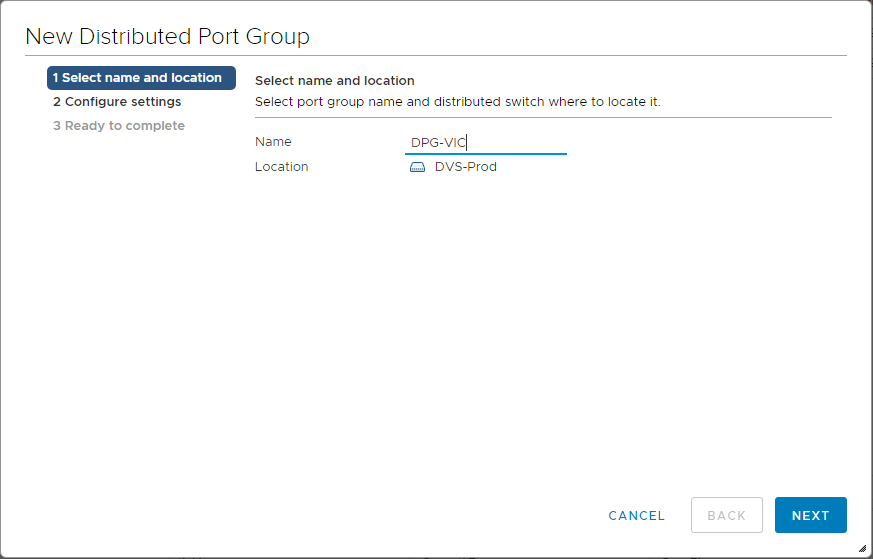
Task: Cancel the new port group wizard
Action: coord(636,516)
